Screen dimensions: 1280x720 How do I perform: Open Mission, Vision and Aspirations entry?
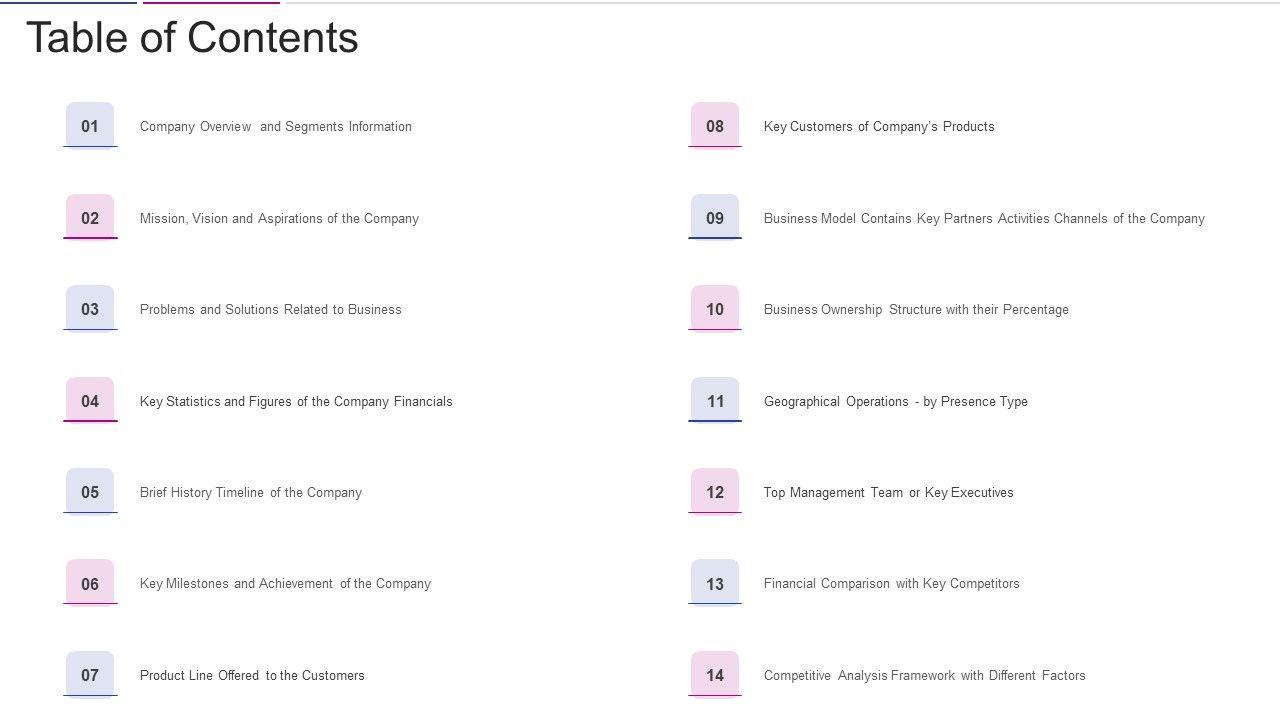[279, 219]
